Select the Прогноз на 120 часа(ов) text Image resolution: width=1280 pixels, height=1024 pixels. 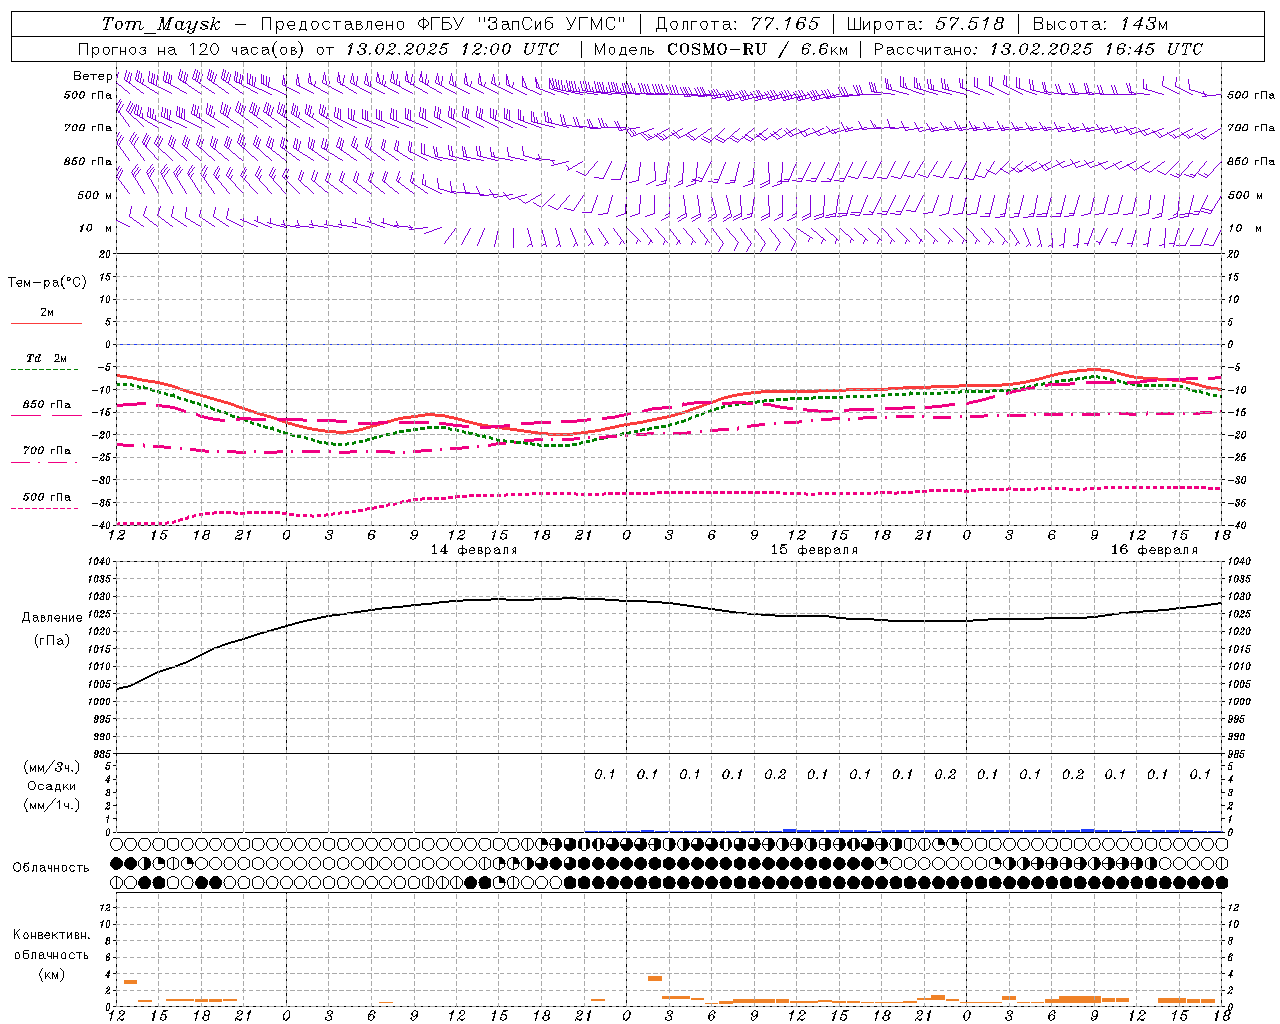point(193,49)
